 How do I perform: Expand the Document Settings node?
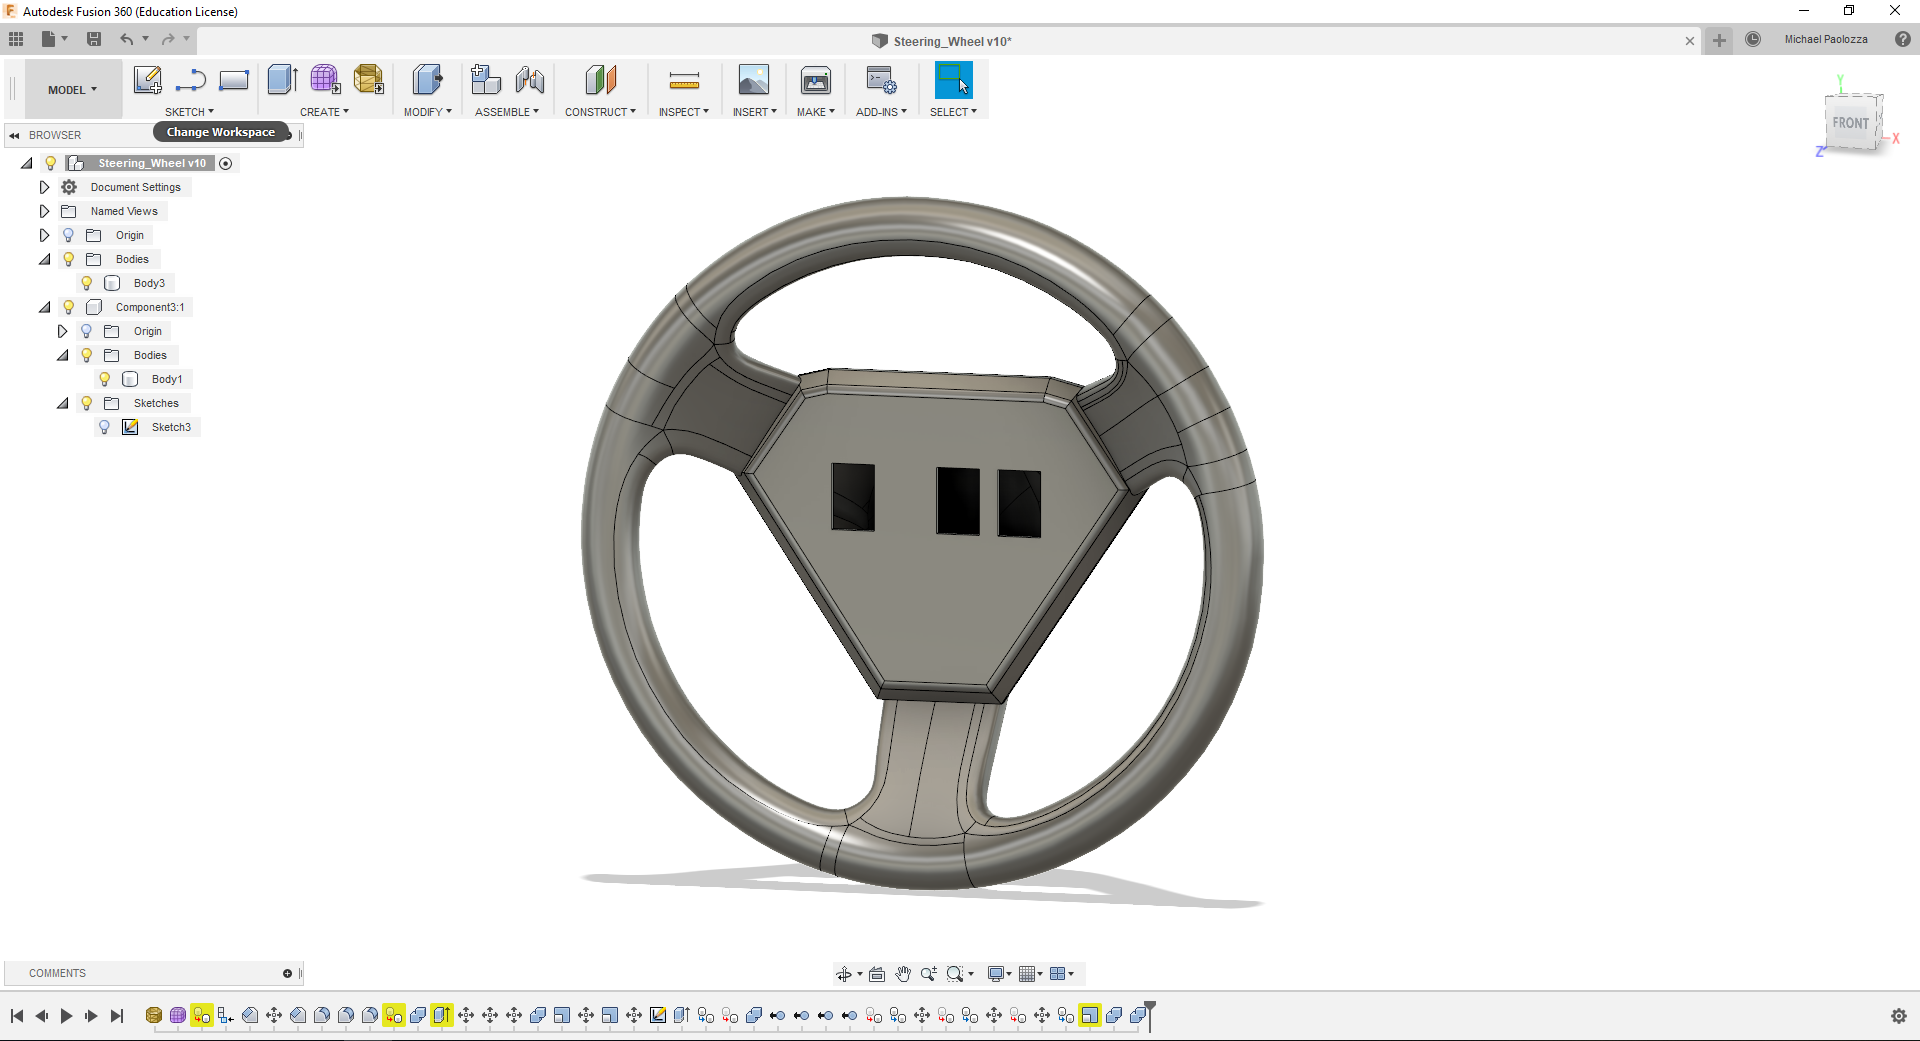coord(44,187)
